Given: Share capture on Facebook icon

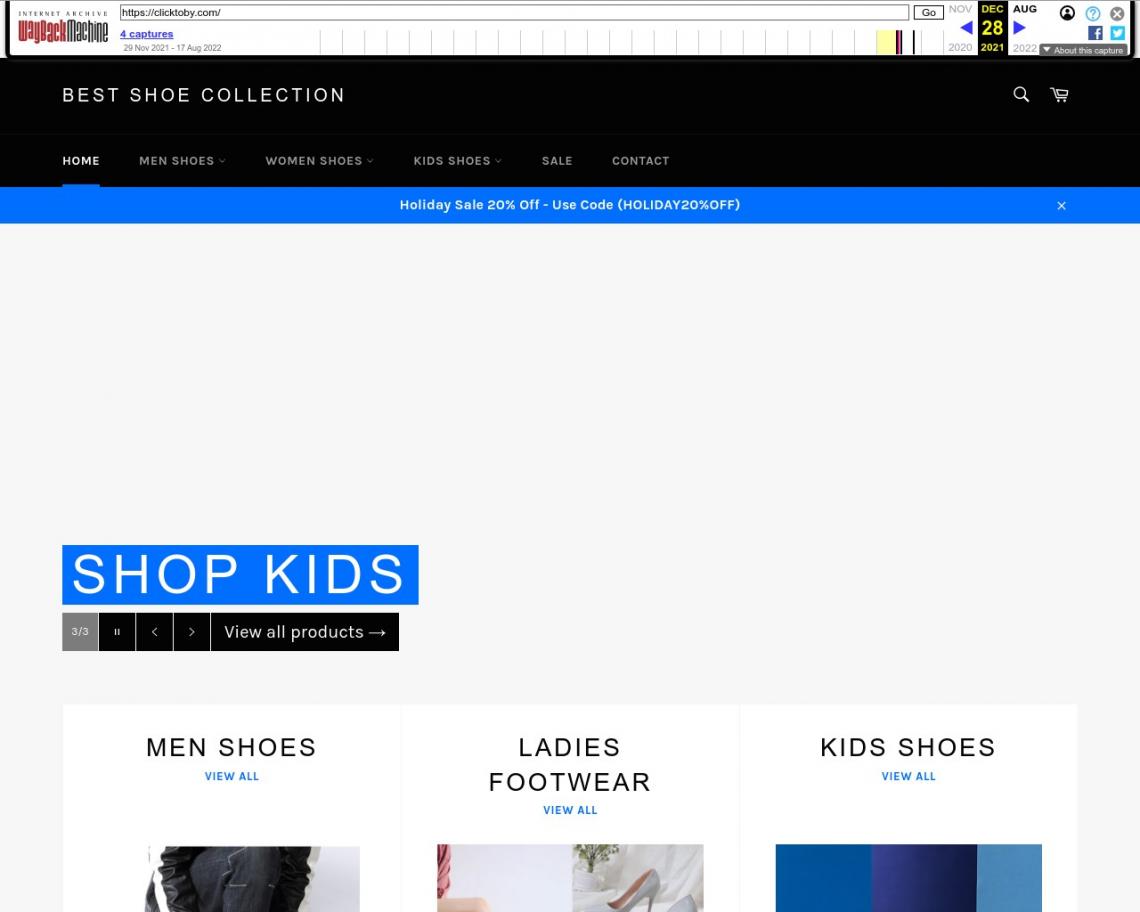Looking at the screenshot, I should click(1095, 33).
